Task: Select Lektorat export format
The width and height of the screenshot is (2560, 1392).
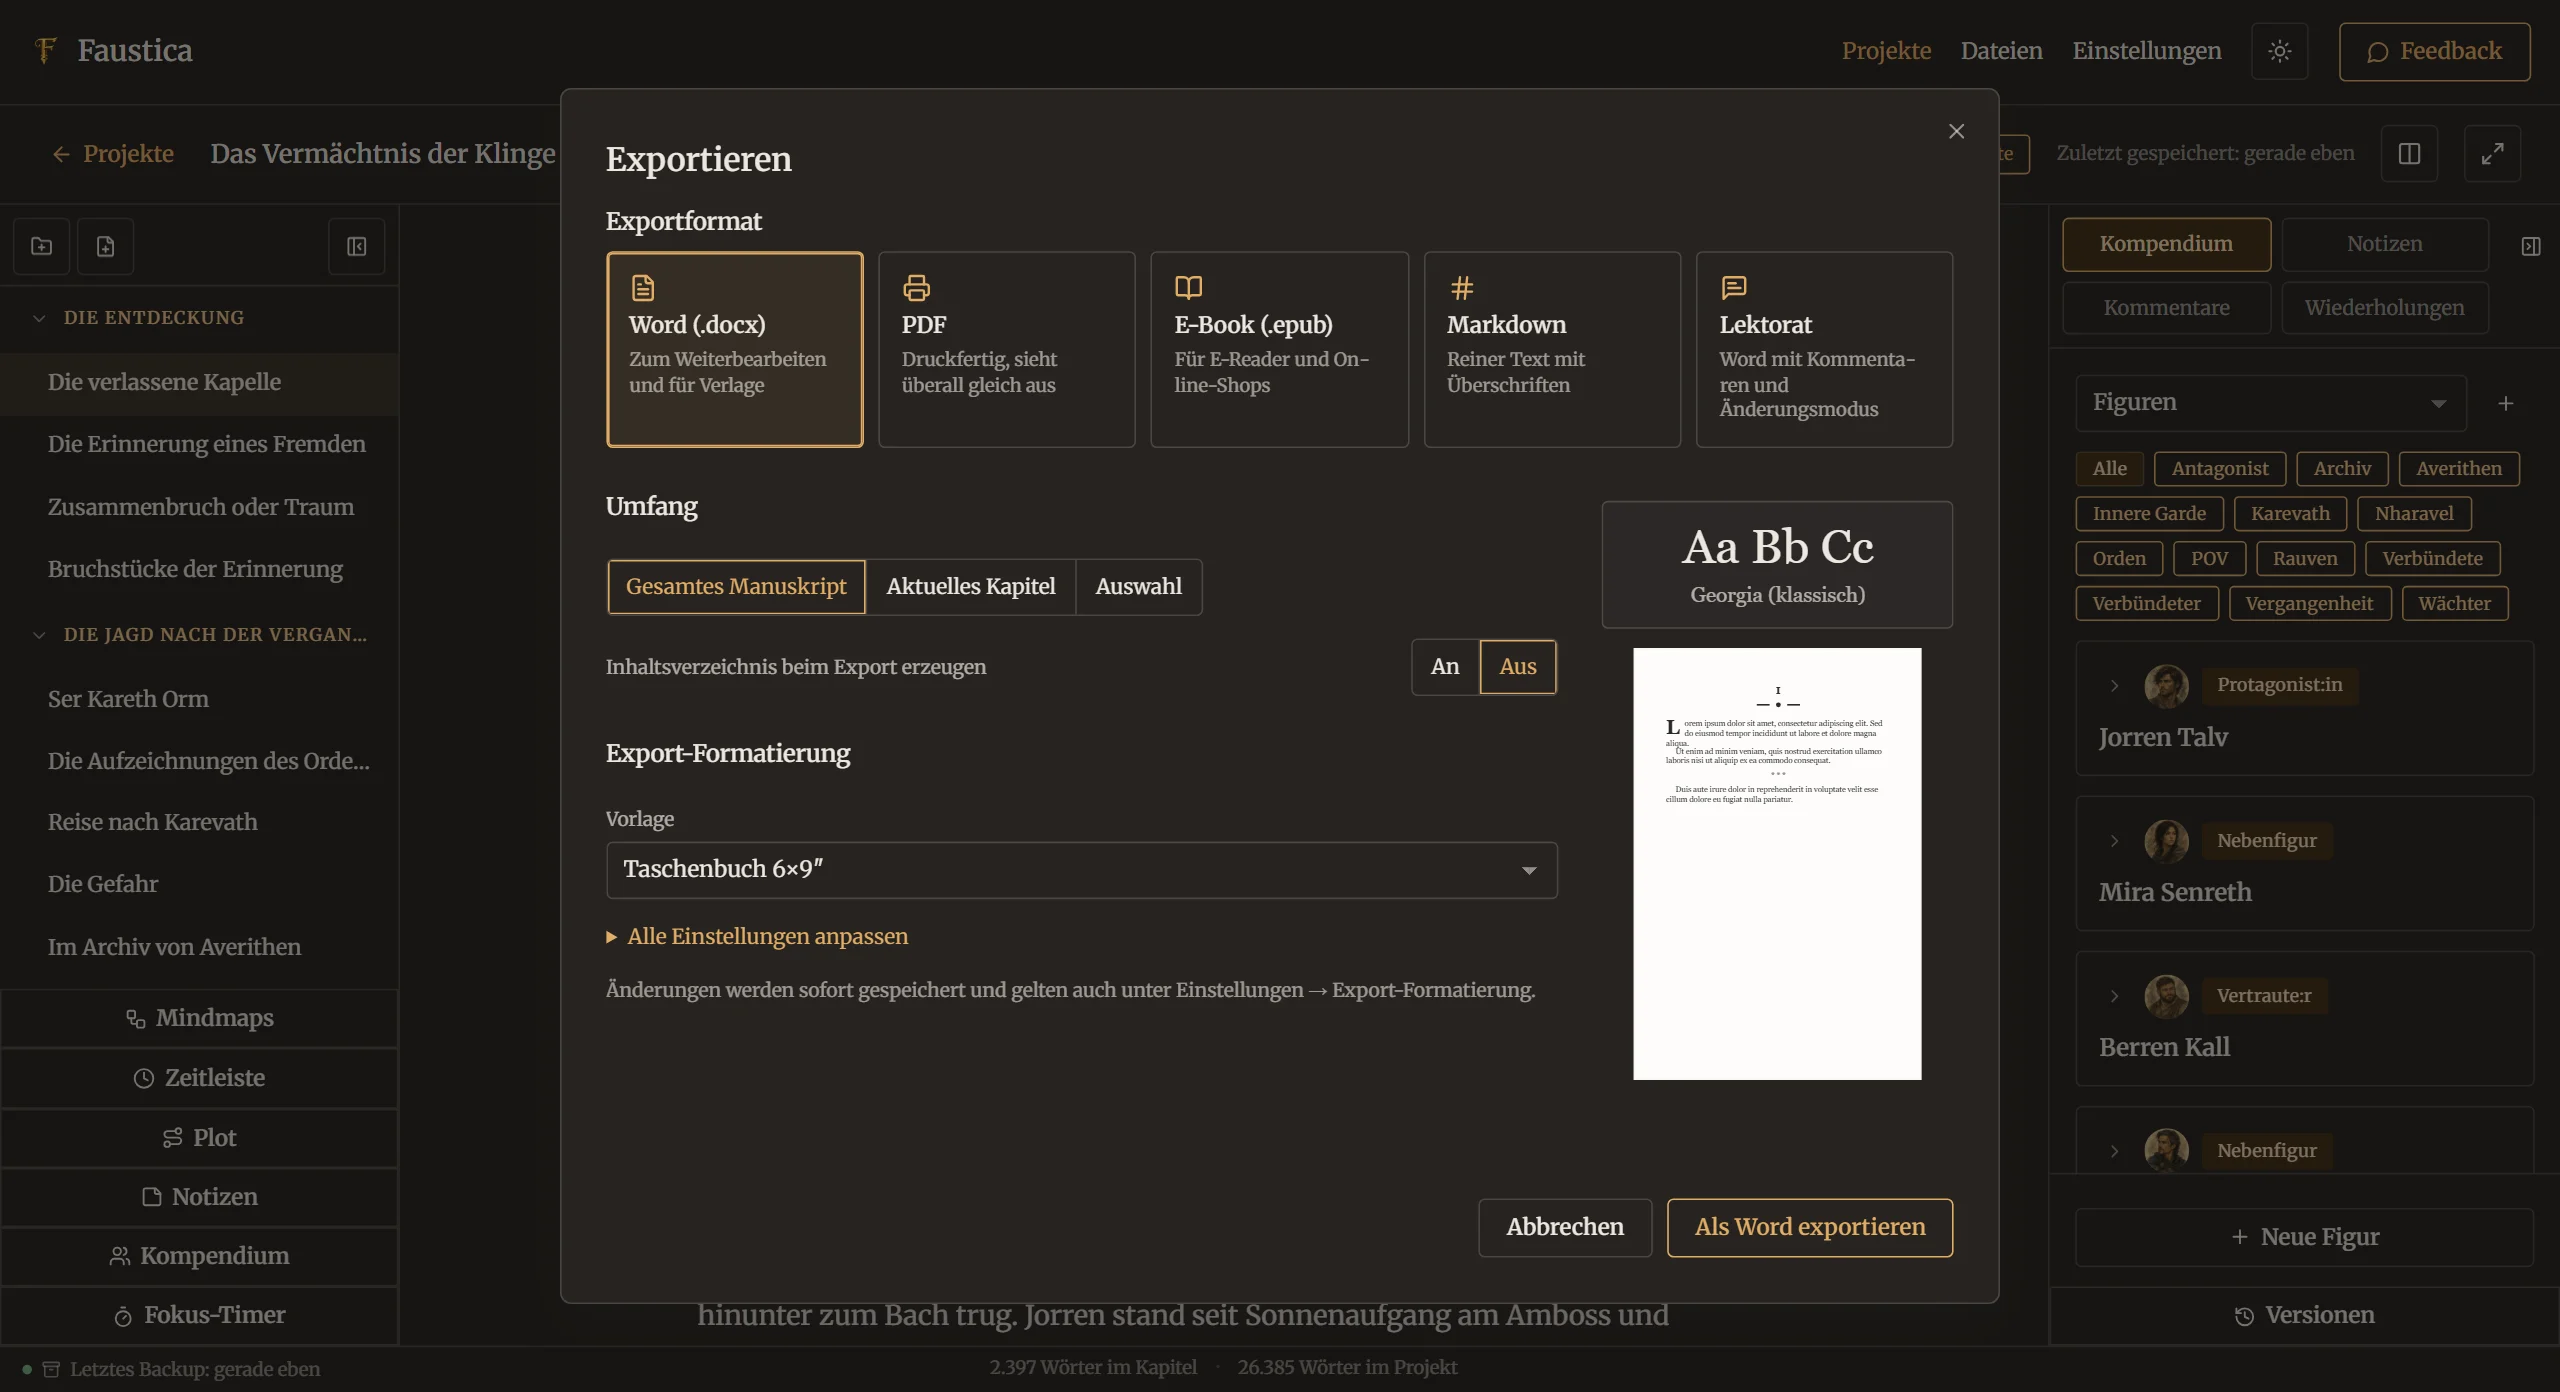Action: click(x=1825, y=349)
